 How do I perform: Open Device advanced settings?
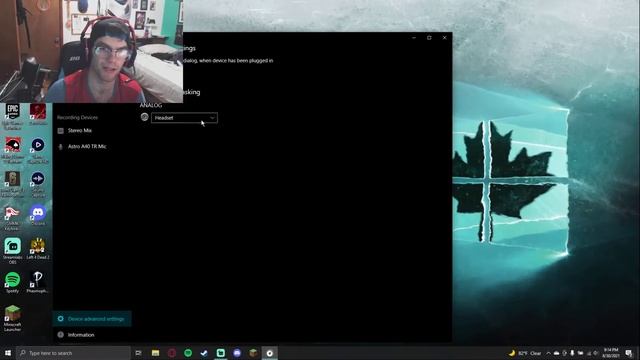coord(92,319)
